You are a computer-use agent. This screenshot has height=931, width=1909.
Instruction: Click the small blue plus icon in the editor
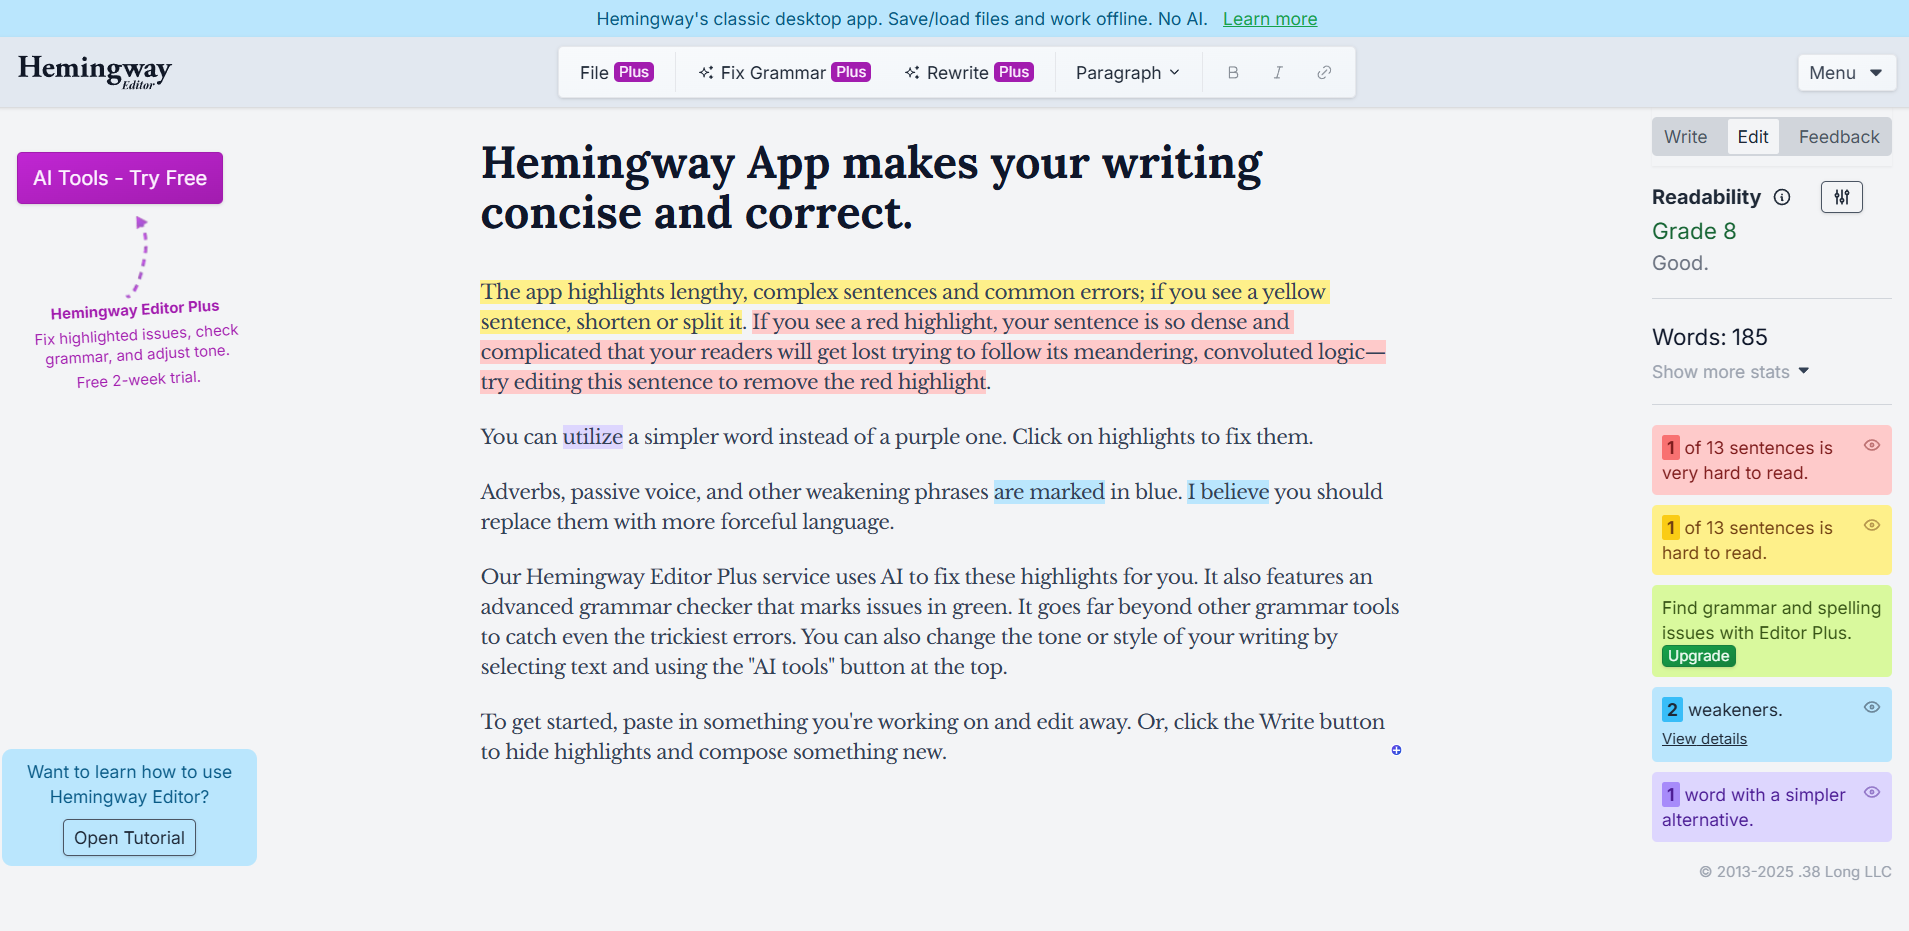tap(1396, 749)
